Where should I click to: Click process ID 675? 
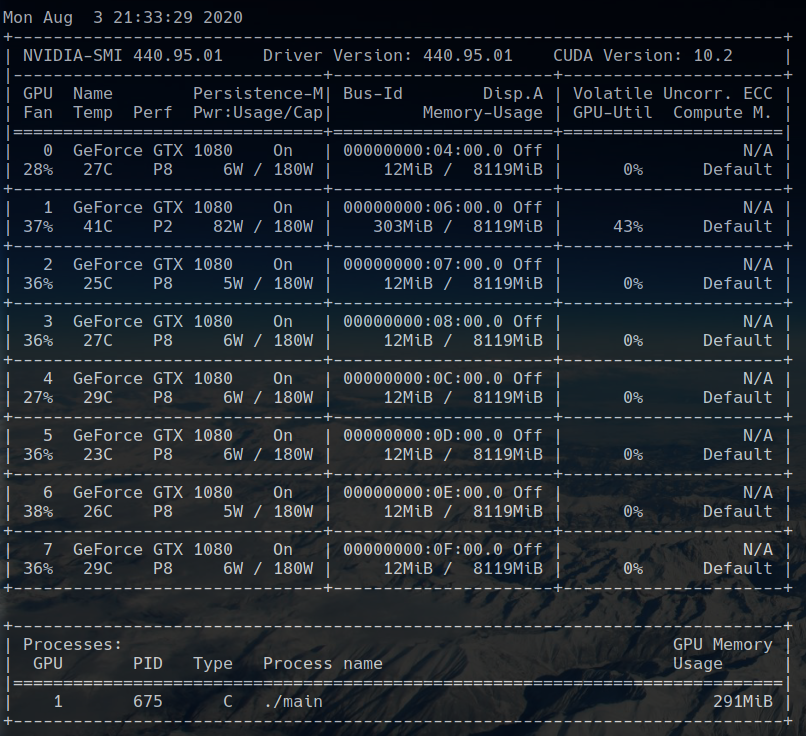tap(148, 702)
